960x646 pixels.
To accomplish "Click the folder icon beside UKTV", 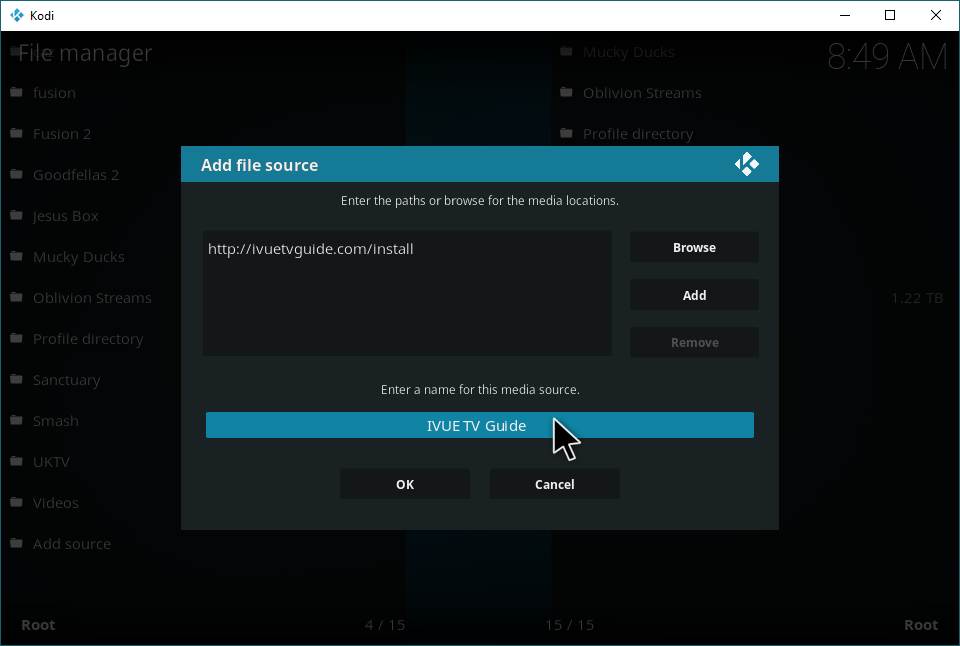I will [x=17, y=462].
